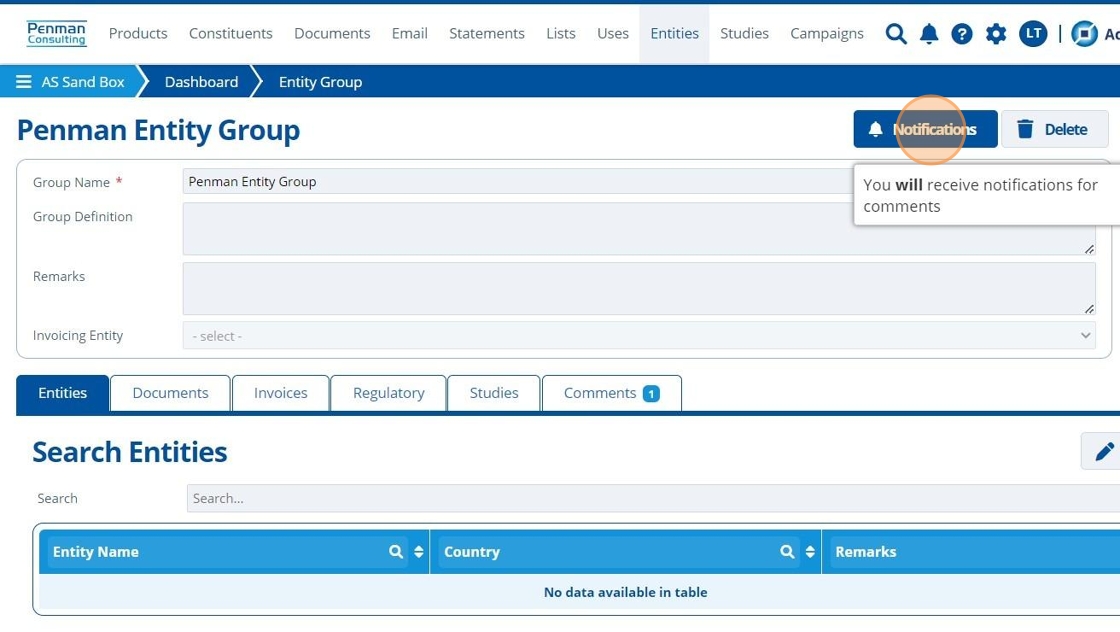
Task: Open the Entities menu
Action: pyautogui.click(x=674, y=34)
